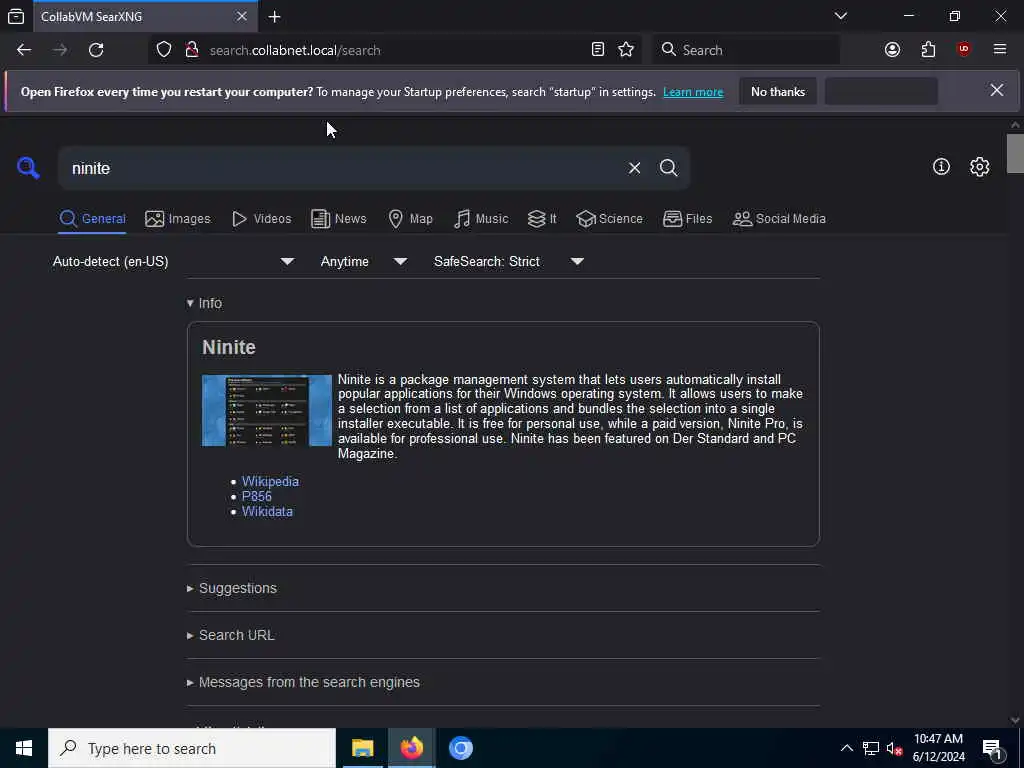Switch to Files category
1024x768 pixels.
tap(687, 219)
